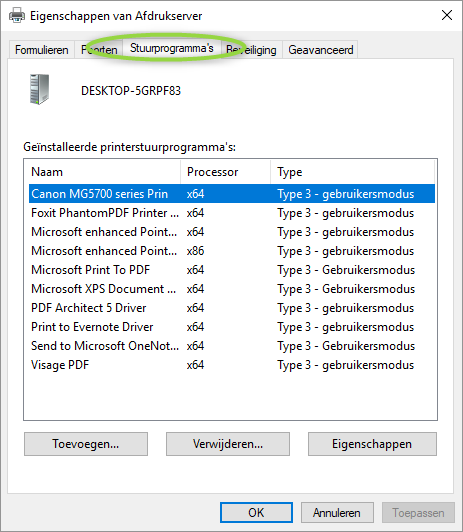Select Microsoft Print To PDF driver
Screen dimensions: 463x532
point(232,270)
